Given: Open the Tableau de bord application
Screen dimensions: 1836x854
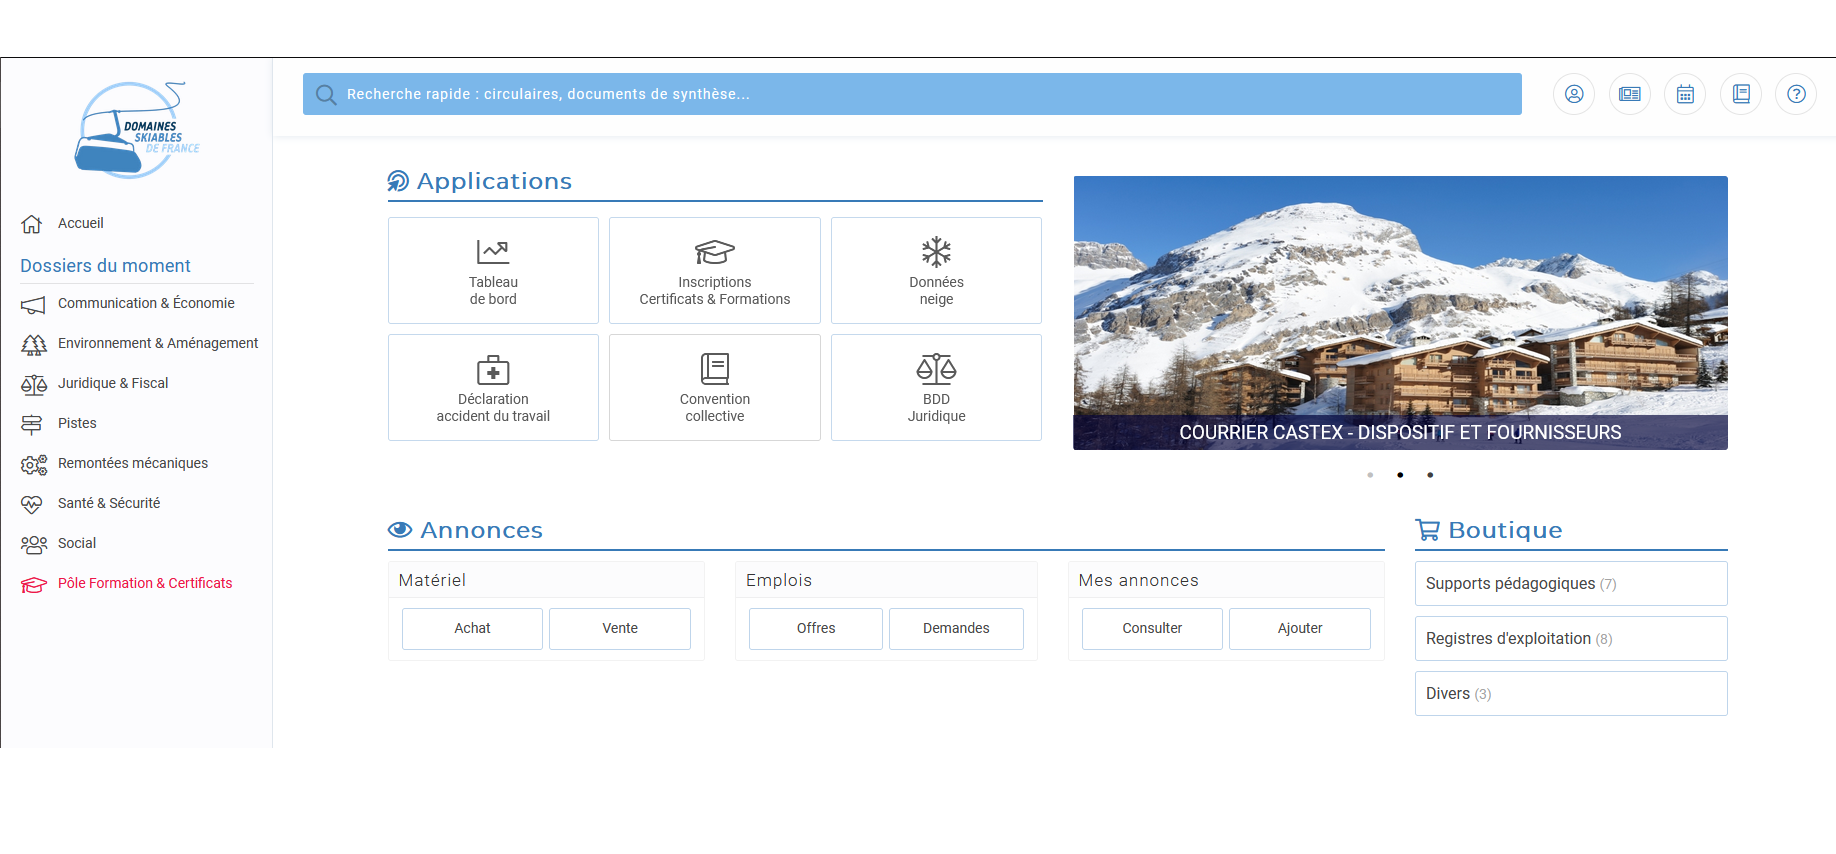Looking at the screenshot, I should (493, 270).
